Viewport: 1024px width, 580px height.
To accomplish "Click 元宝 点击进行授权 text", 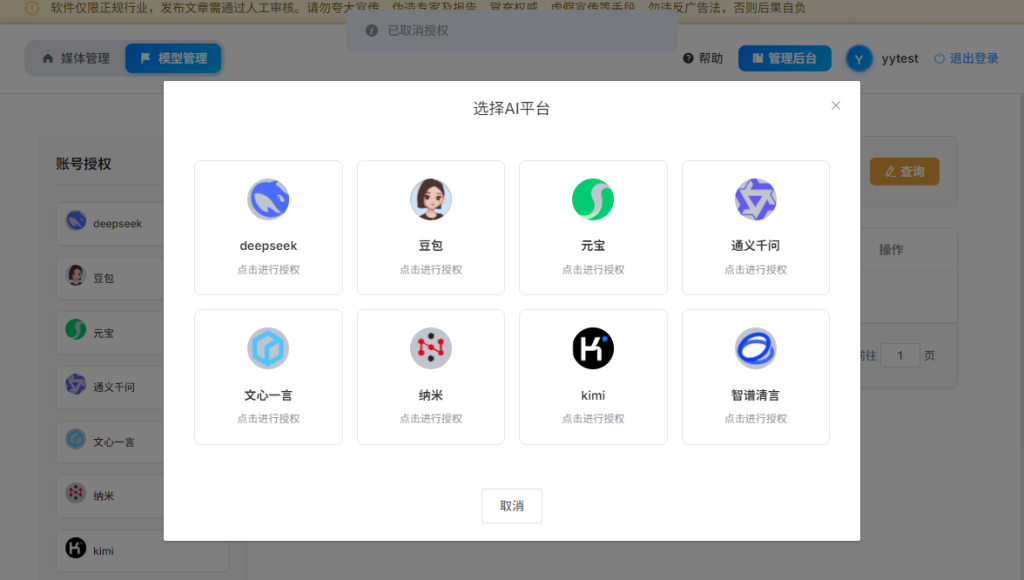I will click(x=593, y=270).
